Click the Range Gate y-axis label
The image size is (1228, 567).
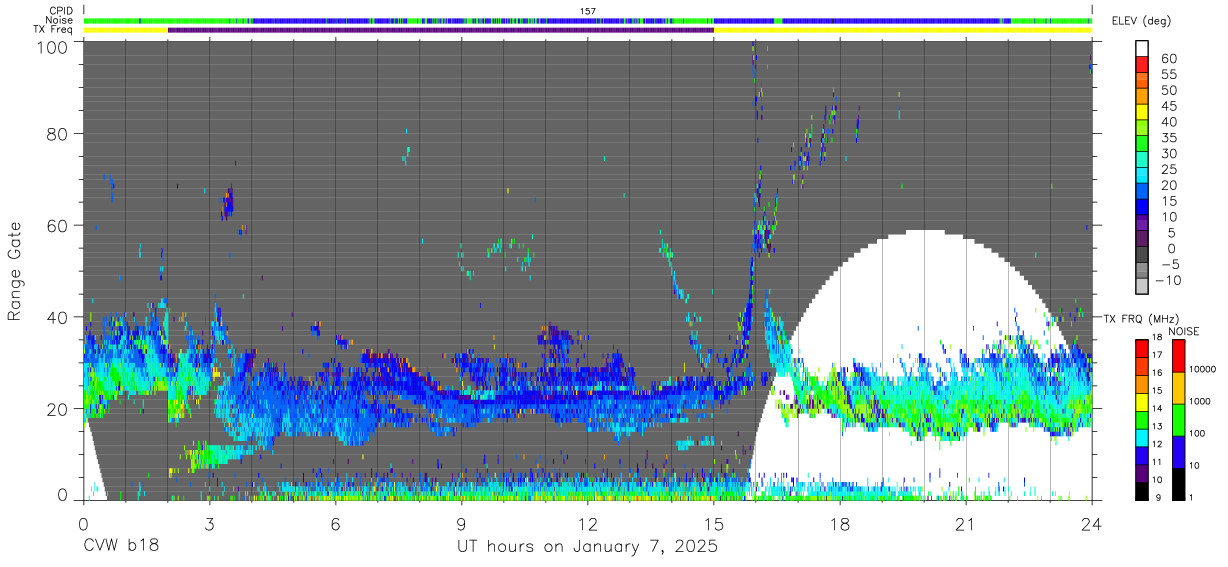click(15, 271)
